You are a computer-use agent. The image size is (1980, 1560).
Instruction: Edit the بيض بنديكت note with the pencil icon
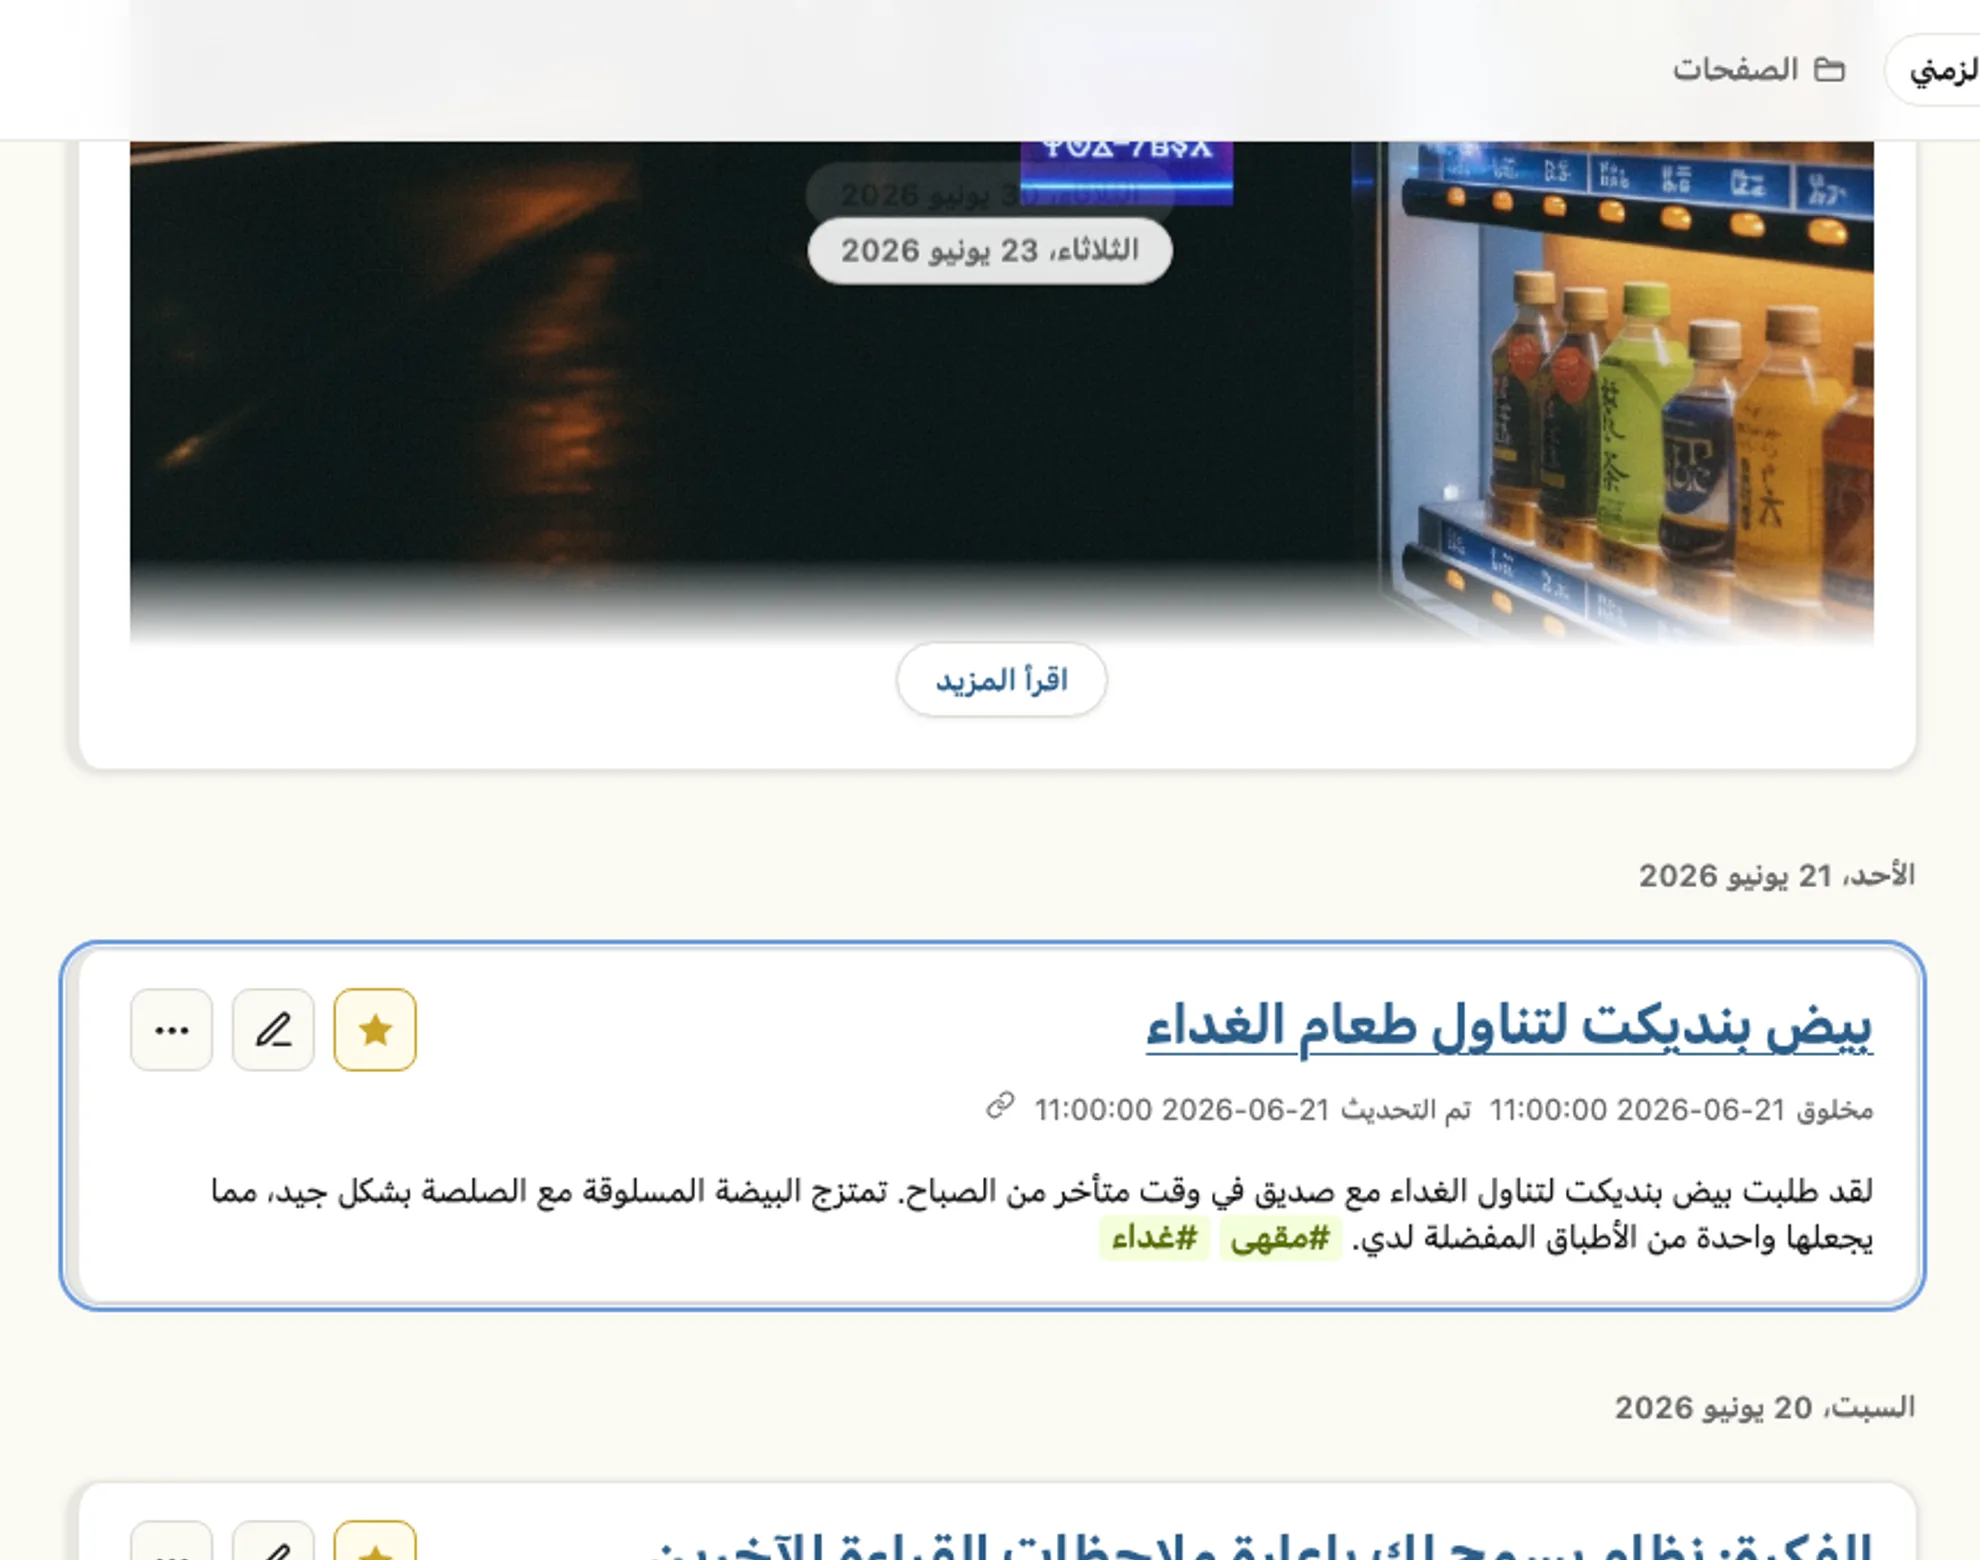pos(273,1029)
